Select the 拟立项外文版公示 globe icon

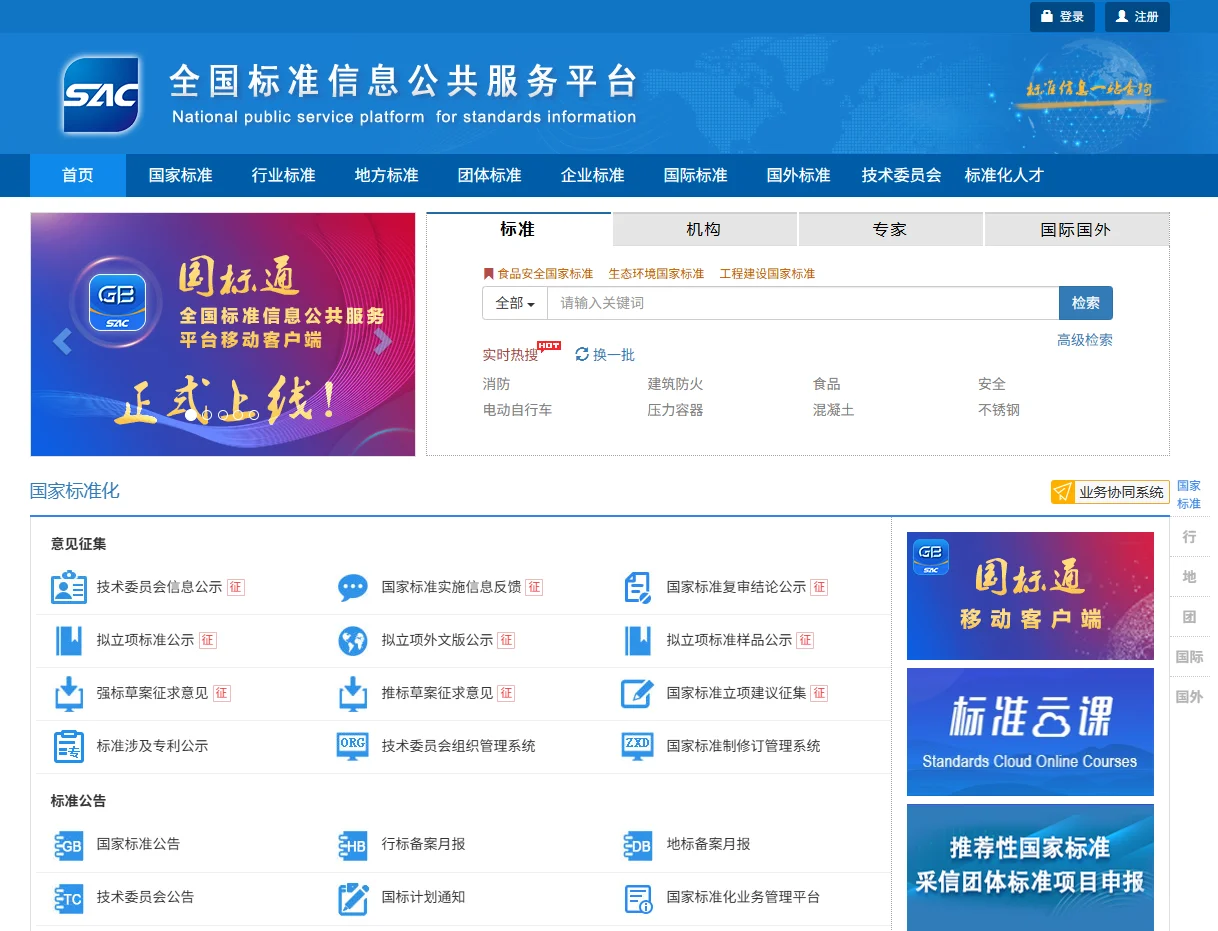click(352, 641)
